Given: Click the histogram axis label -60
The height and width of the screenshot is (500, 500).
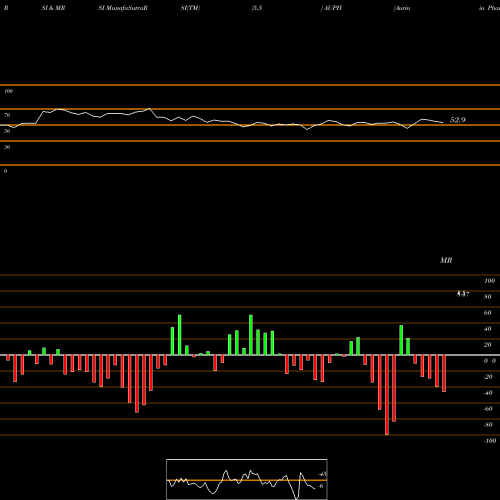Looking at the screenshot, I should click(x=488, y=409).
